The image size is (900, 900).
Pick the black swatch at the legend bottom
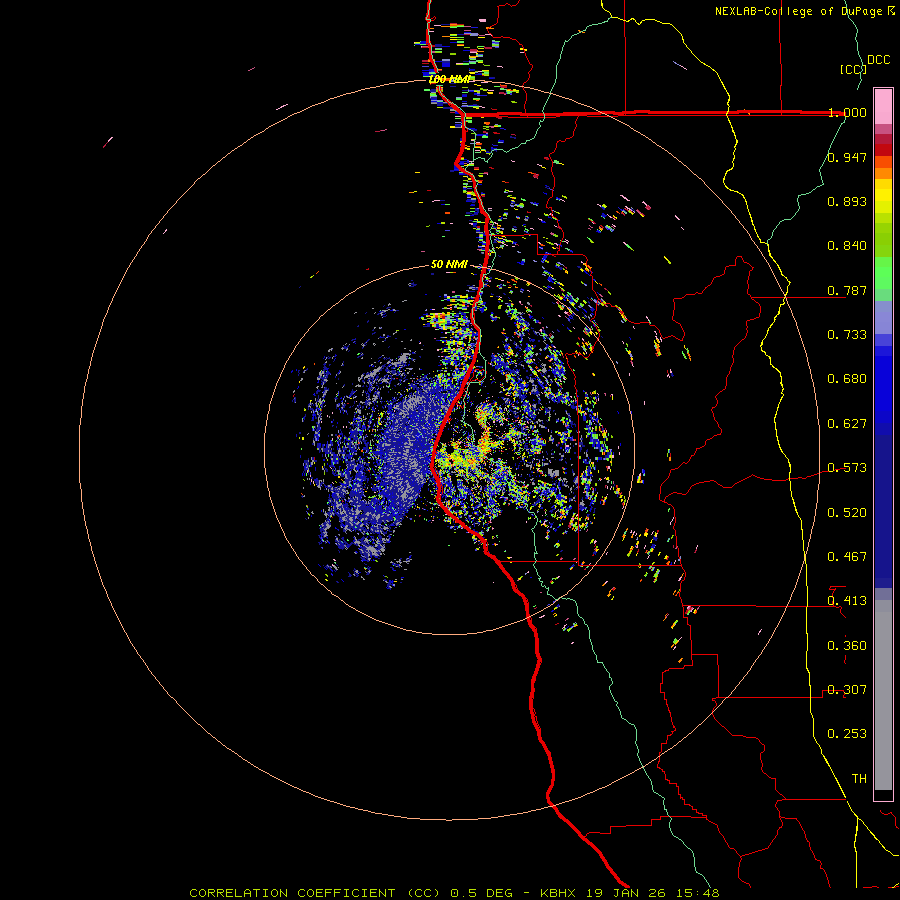pos(883,794)
